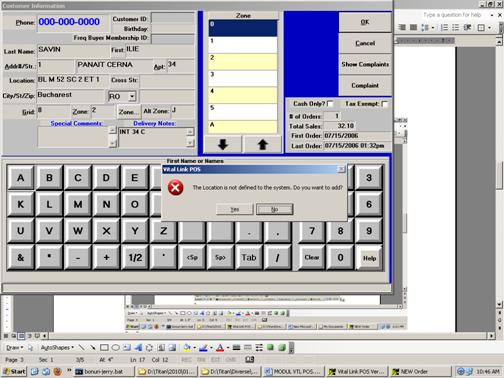The height and width of the screenshot is (378, 504).
Task: Pick the Line tool in Draw toolbar
Action: [81, 348]
